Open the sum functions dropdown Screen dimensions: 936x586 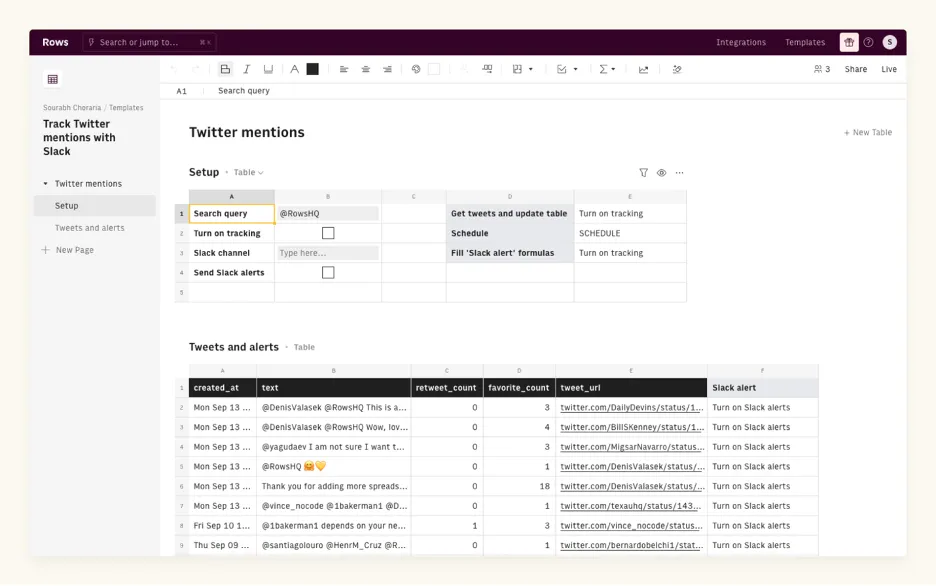606,69
